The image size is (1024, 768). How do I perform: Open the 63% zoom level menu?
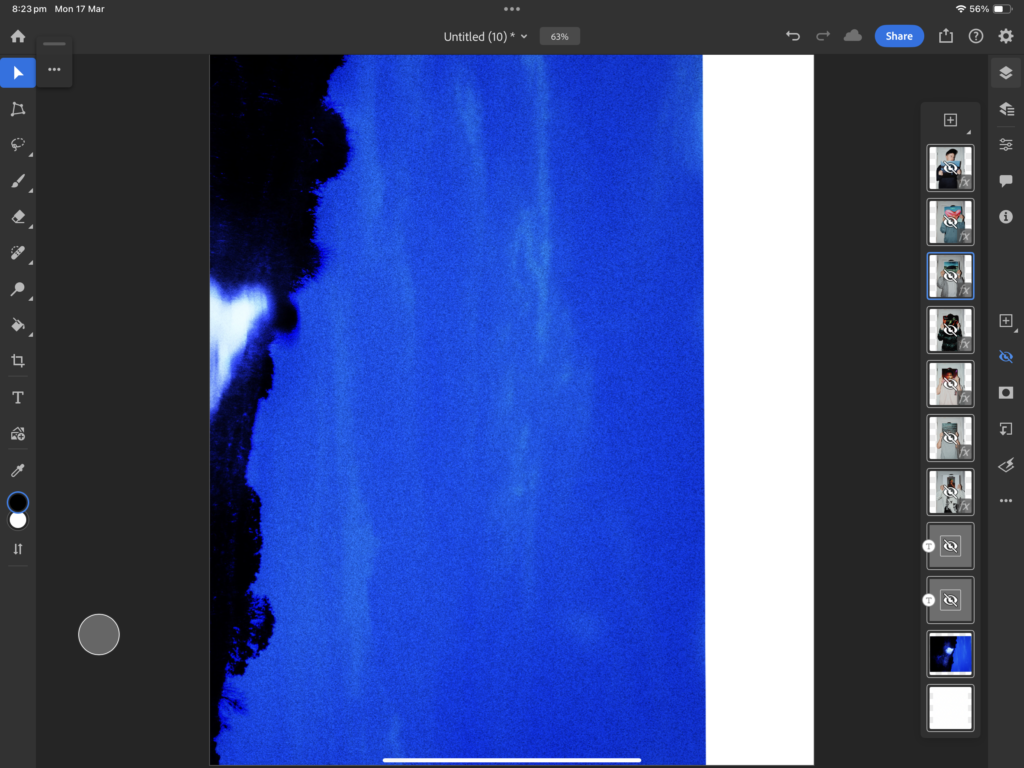click(x=559, y=37)
